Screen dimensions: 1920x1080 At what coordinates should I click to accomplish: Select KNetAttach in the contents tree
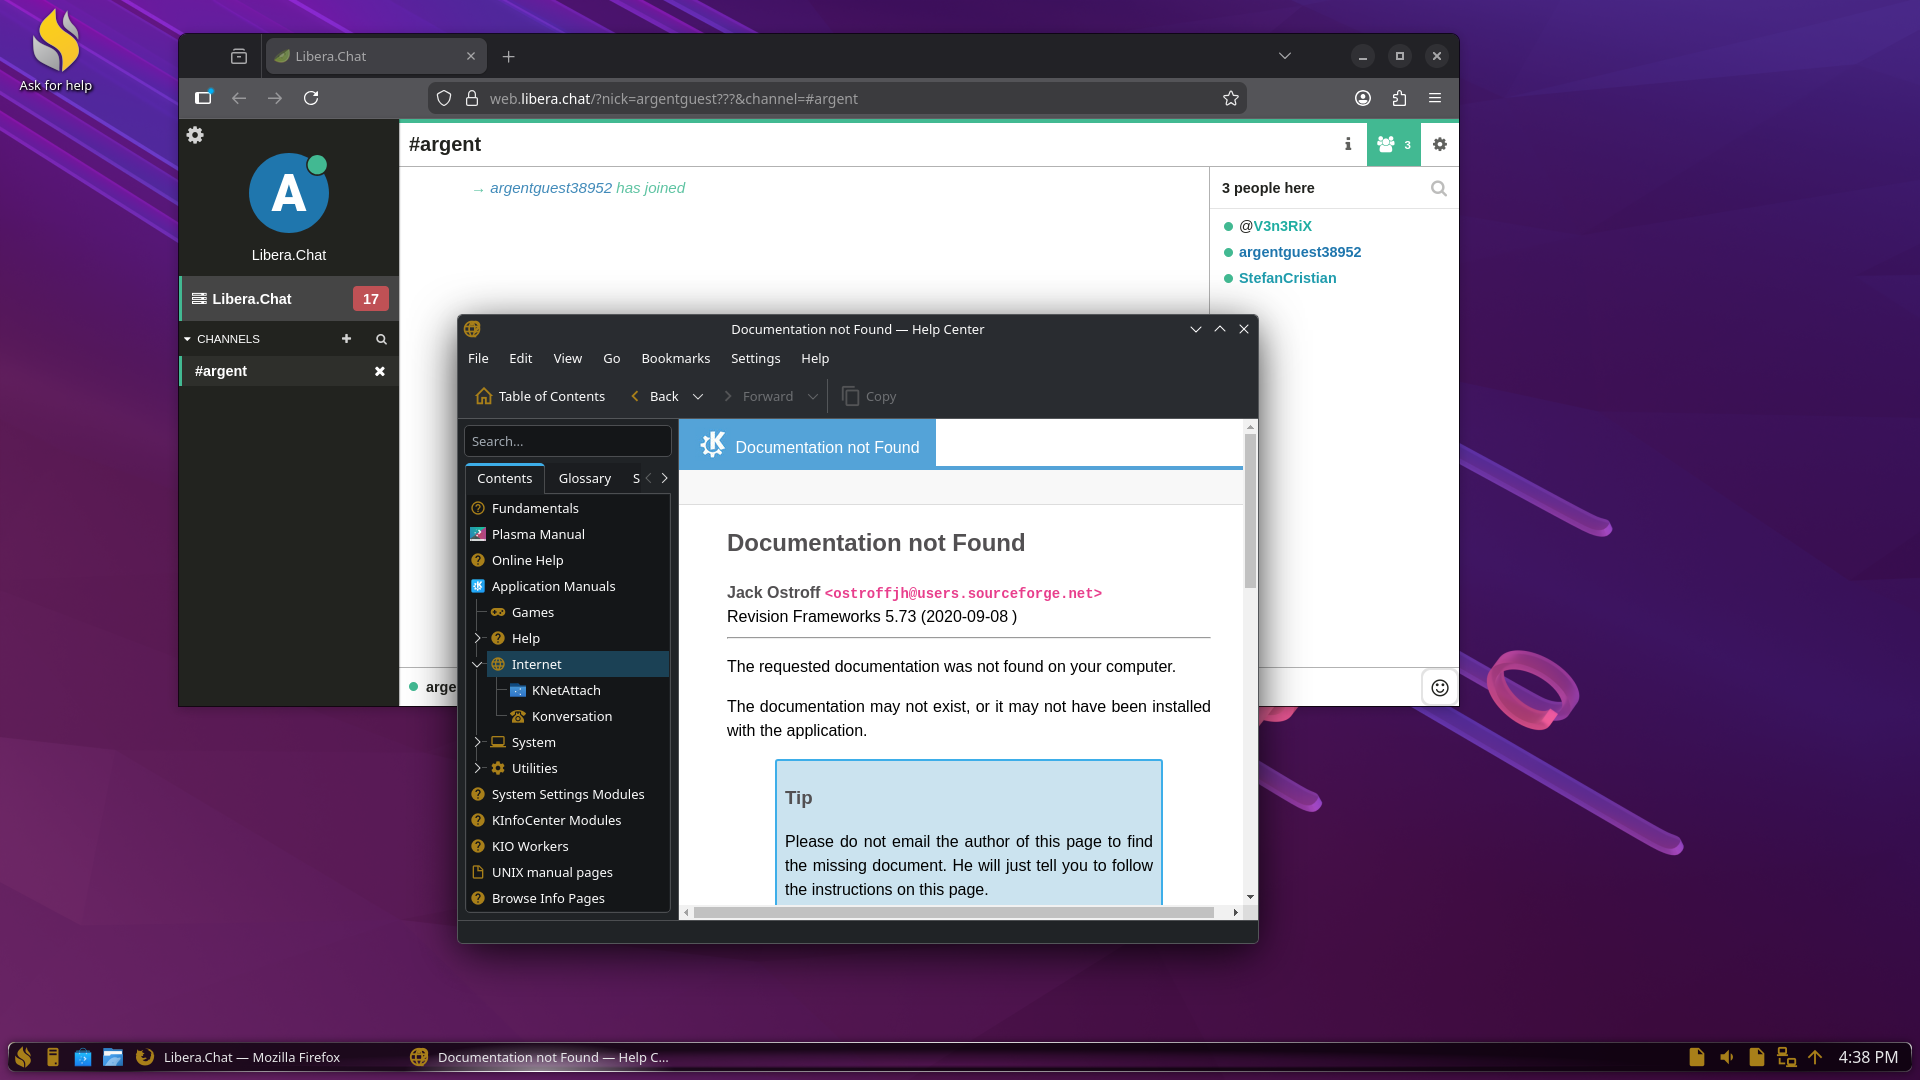point(566,690)
